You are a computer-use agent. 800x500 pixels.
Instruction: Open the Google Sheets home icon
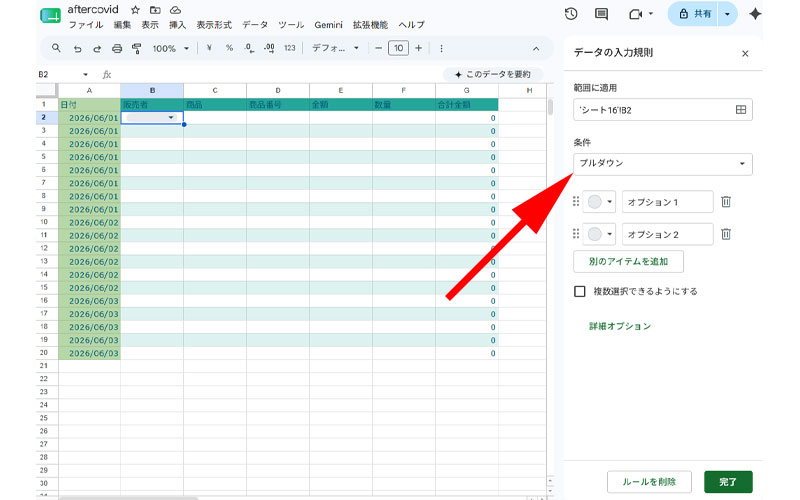pyautogui.click(x=50, y=16)
